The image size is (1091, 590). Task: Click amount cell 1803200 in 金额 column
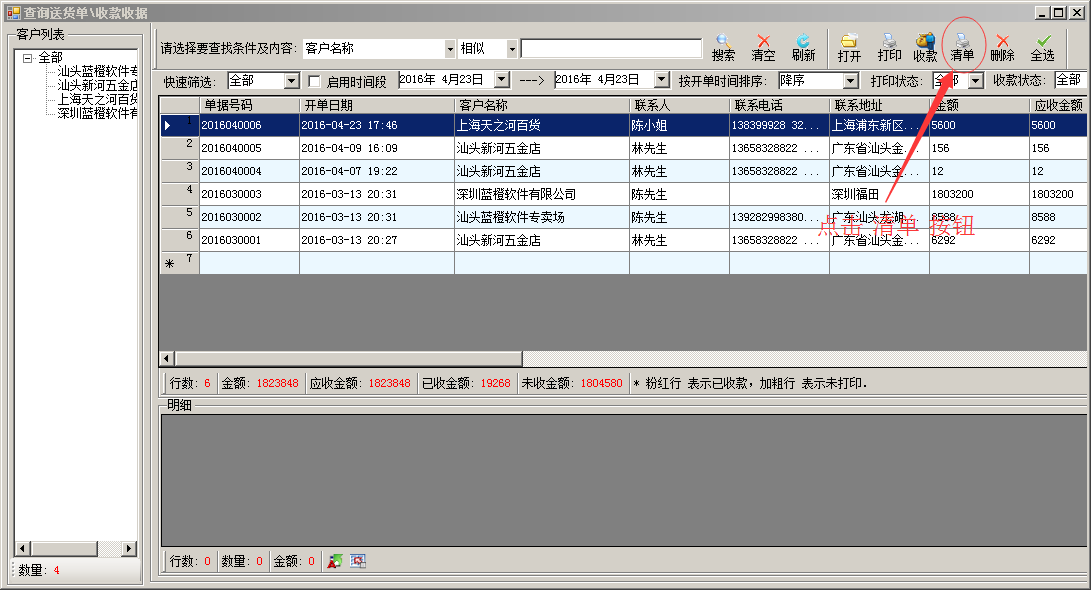tap(979, 194)
